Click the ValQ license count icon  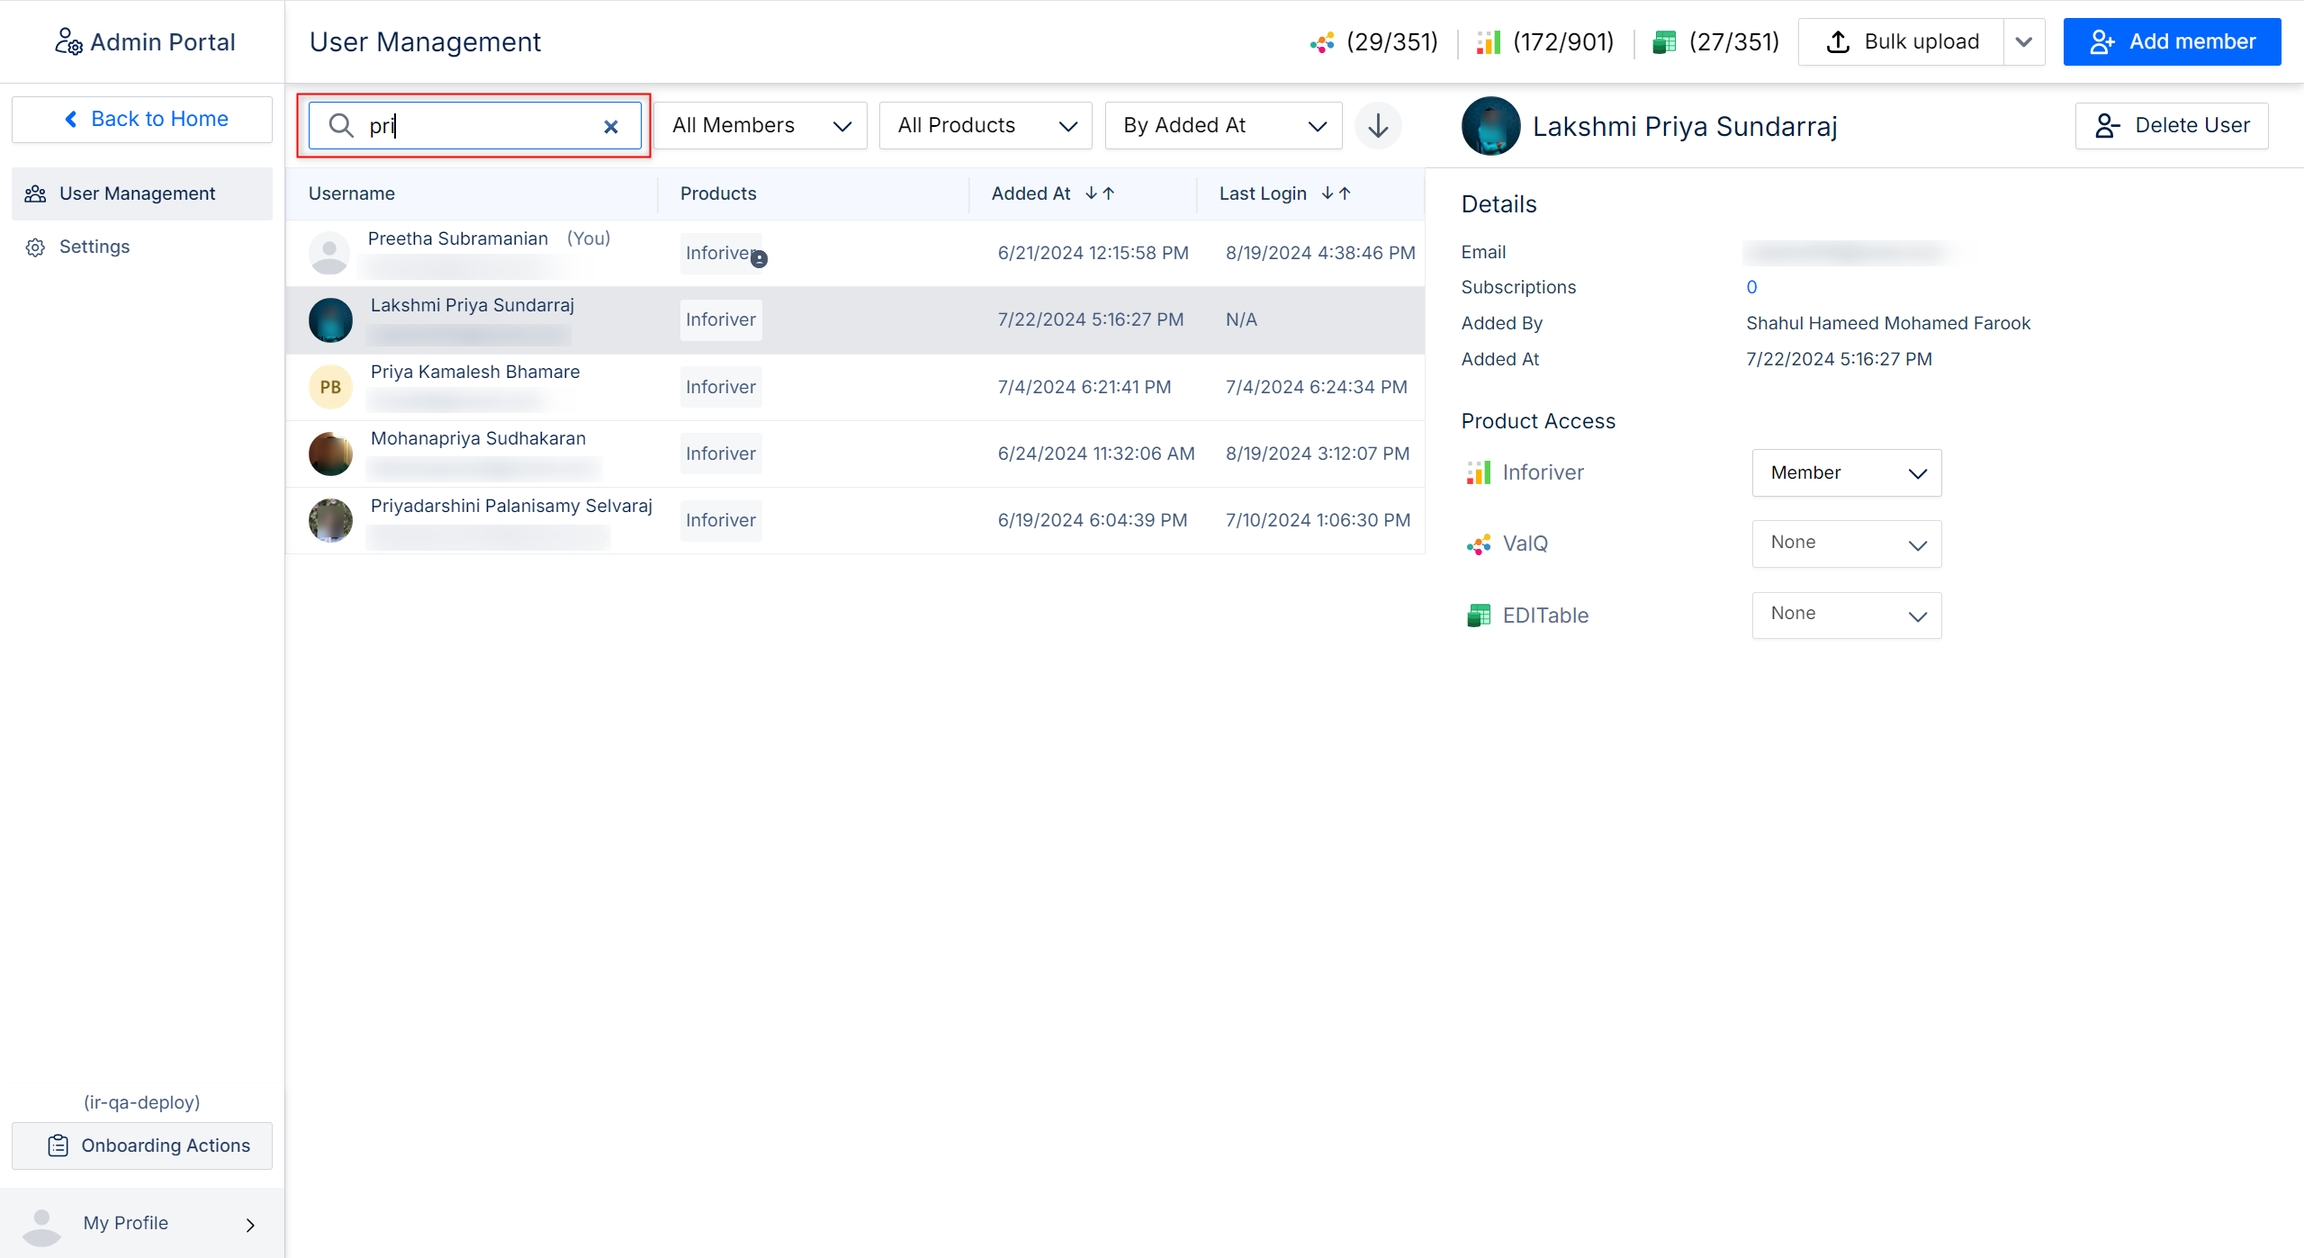pyautogui.click(x=1322, y=42)
